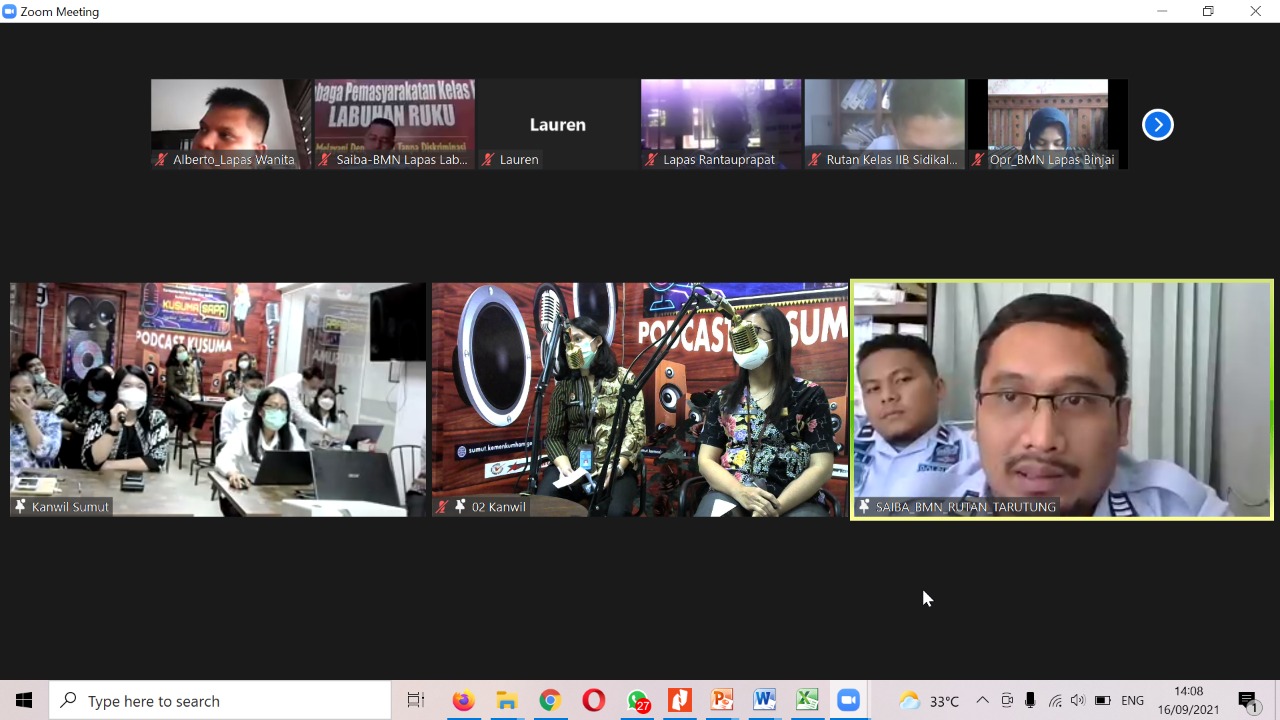
Task: Switch to PowerPoint in the taskbar
Action: click(722, 700)
